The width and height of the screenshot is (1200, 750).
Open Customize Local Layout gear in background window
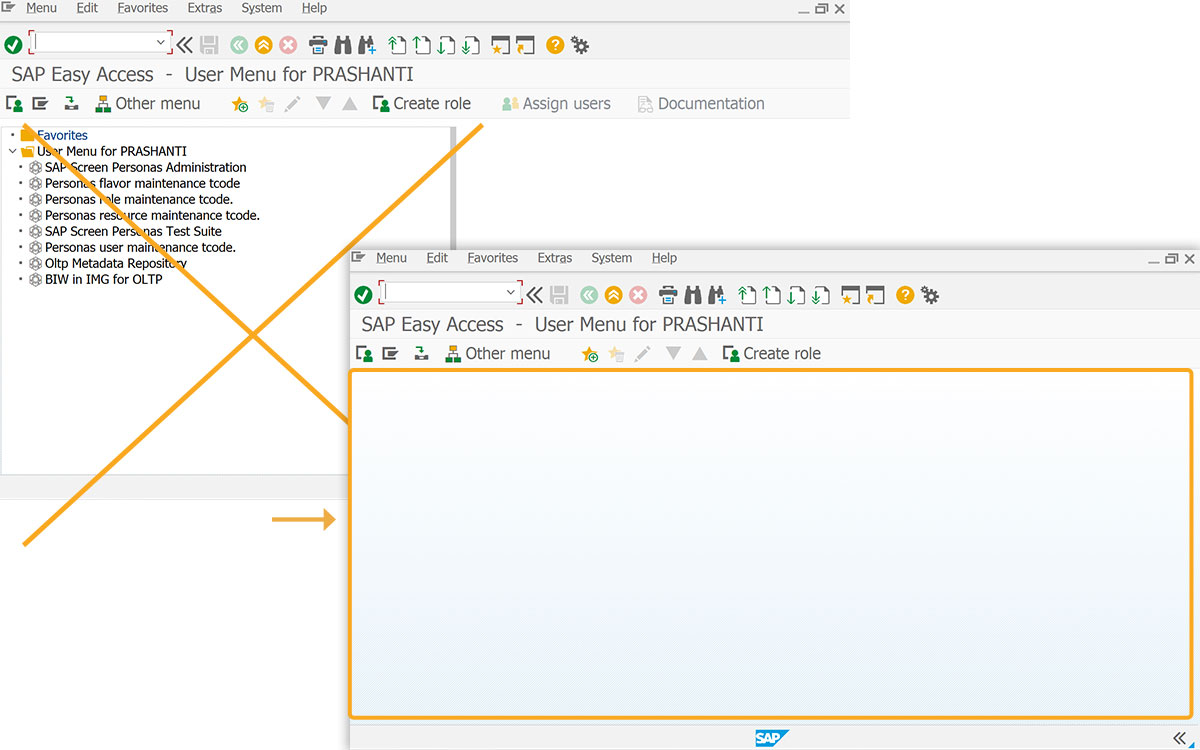[580, 45]
